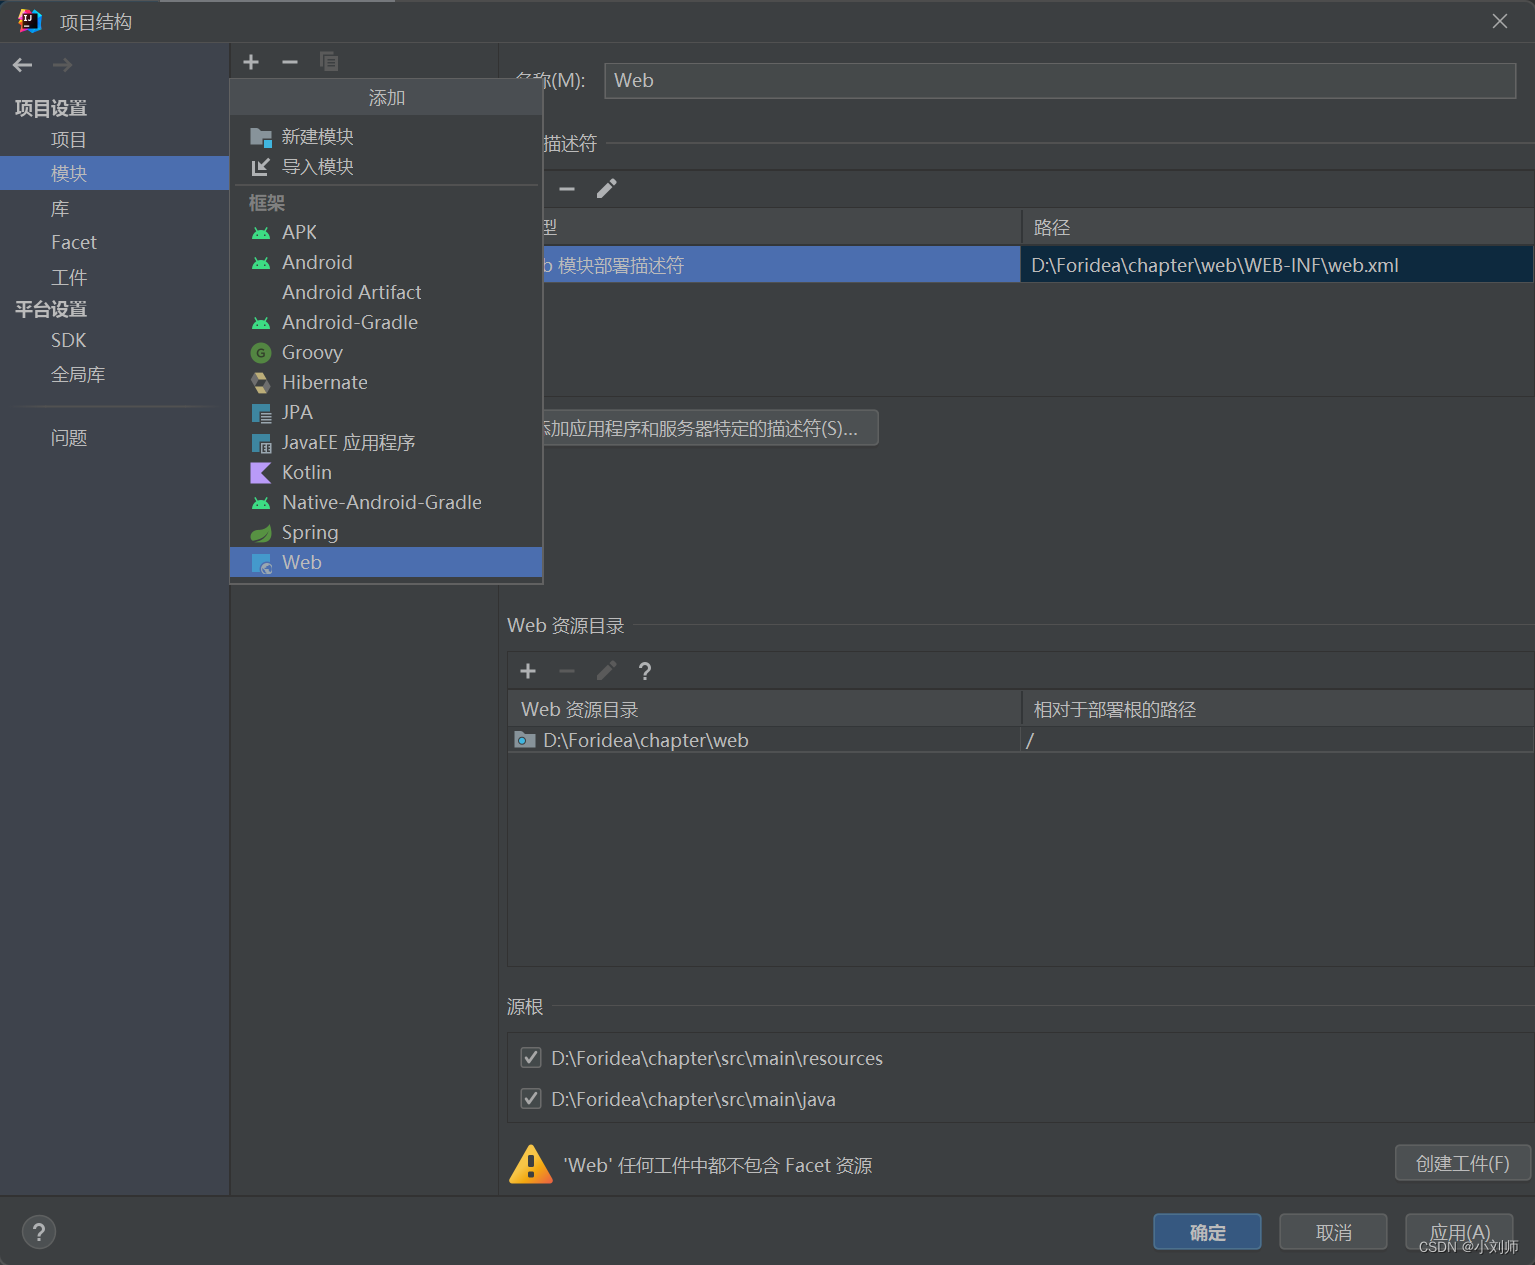Uncheck the resources source root checkbox

(530, 1057)
